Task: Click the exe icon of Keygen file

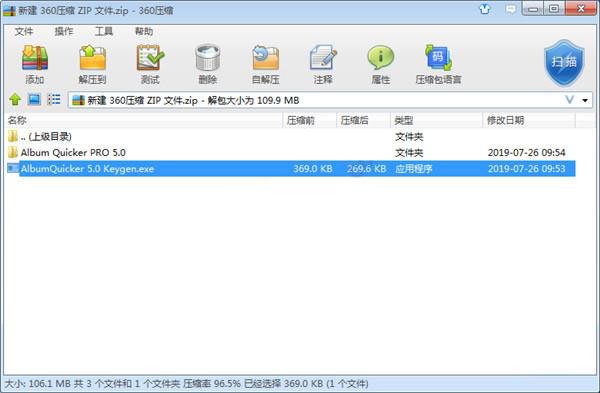Action: (x=13, y=168)
